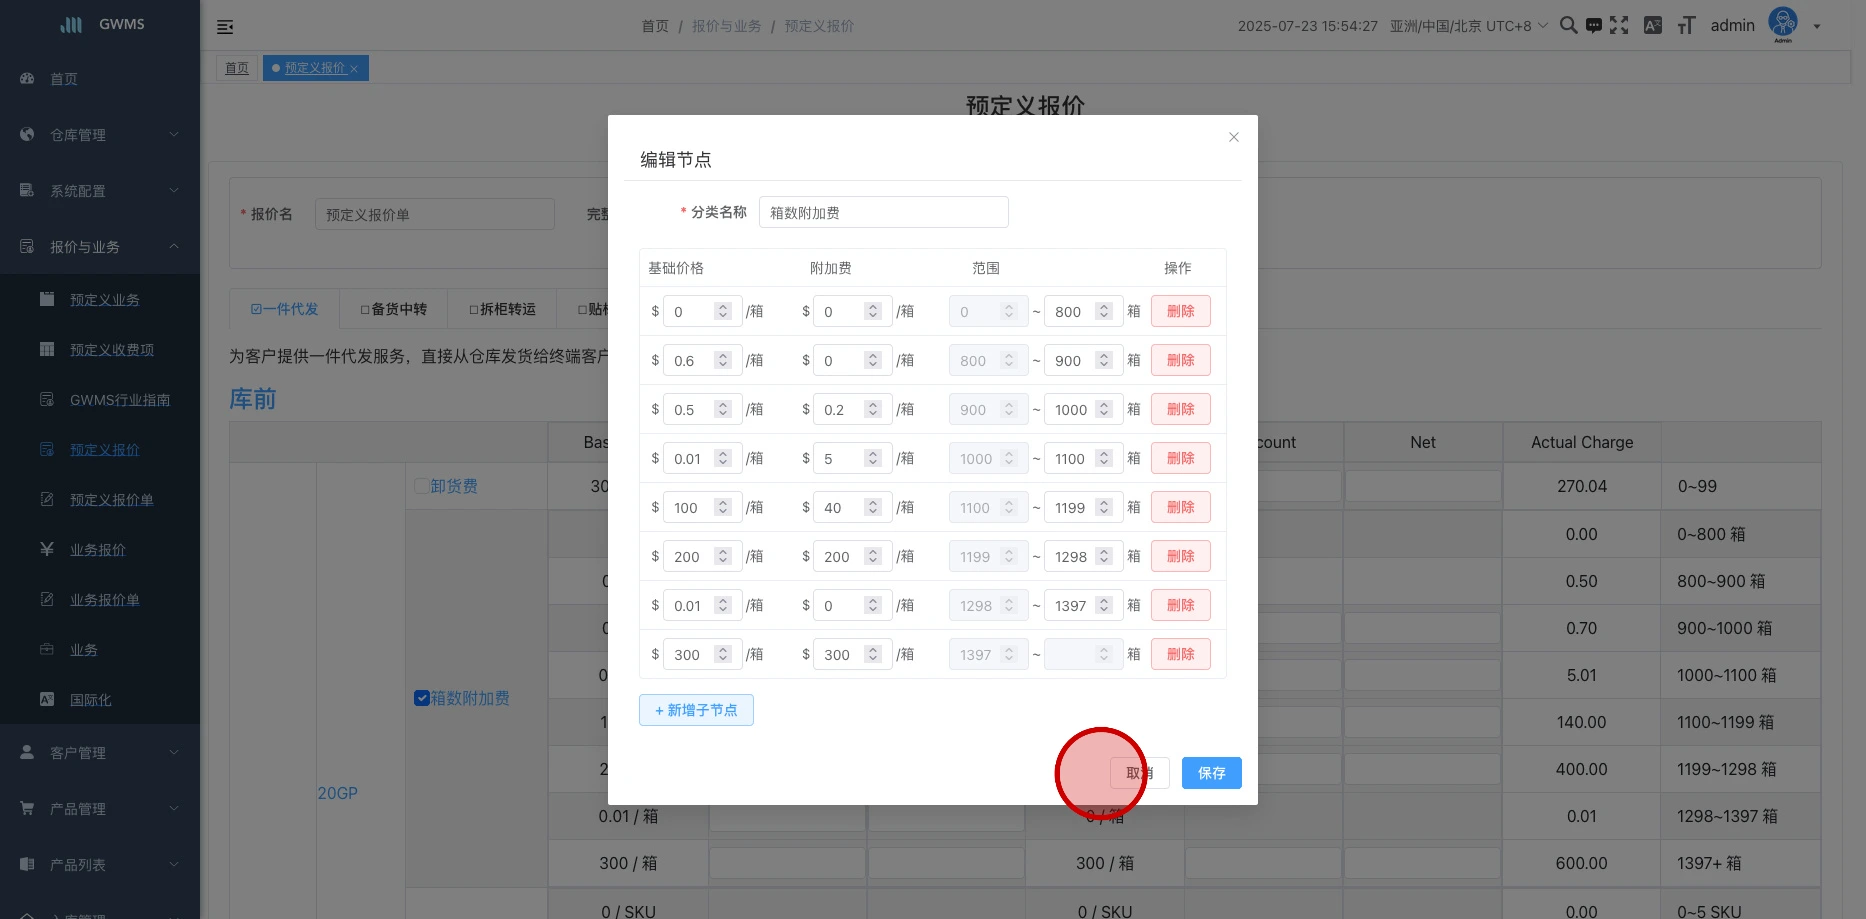Expand the 客户管理 sidebar menu
Screen dimensions: 1866x919
[x=100, y=753]
